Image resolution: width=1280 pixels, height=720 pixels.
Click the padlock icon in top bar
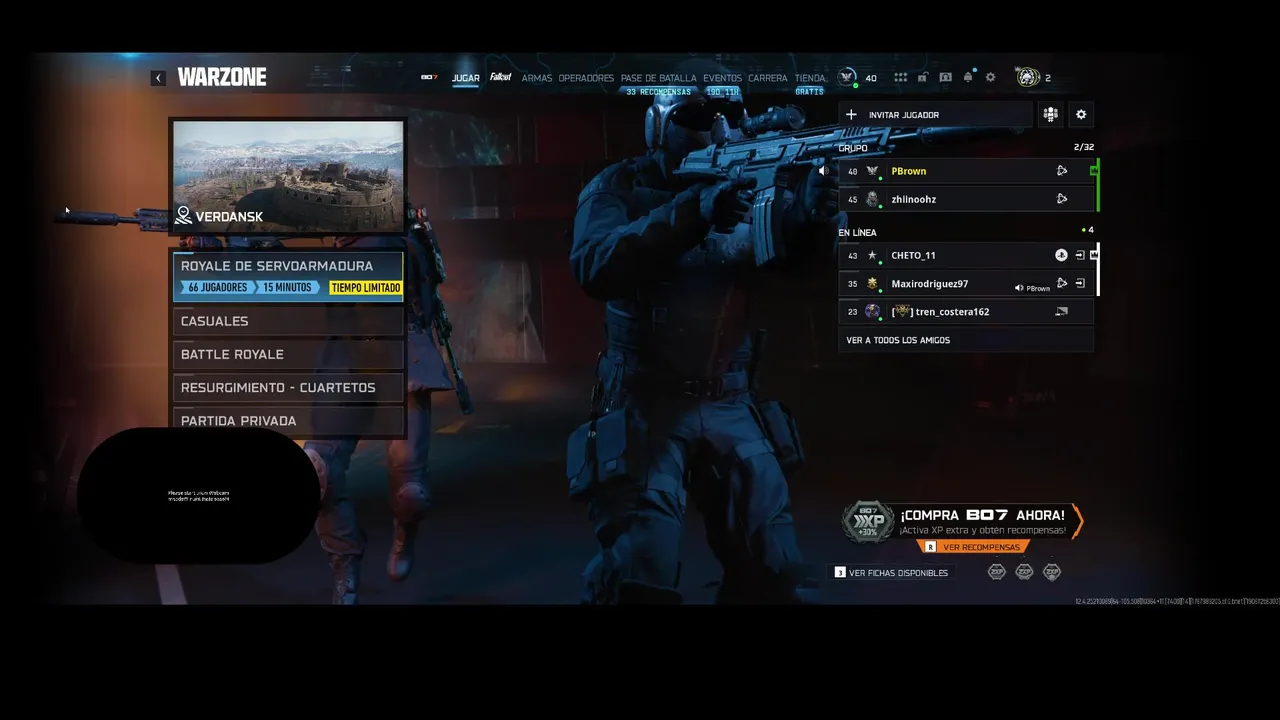coord(923,77)
